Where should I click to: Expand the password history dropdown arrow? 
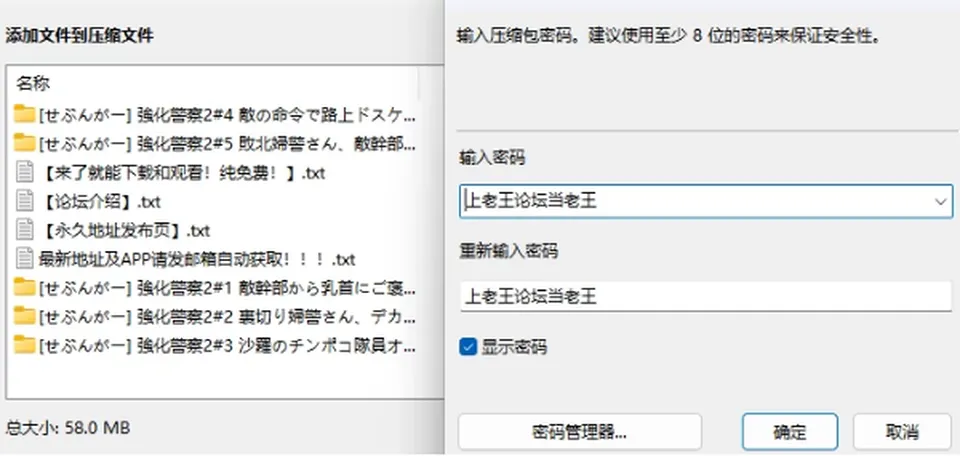pyautogui.click(x=940, y=201)
